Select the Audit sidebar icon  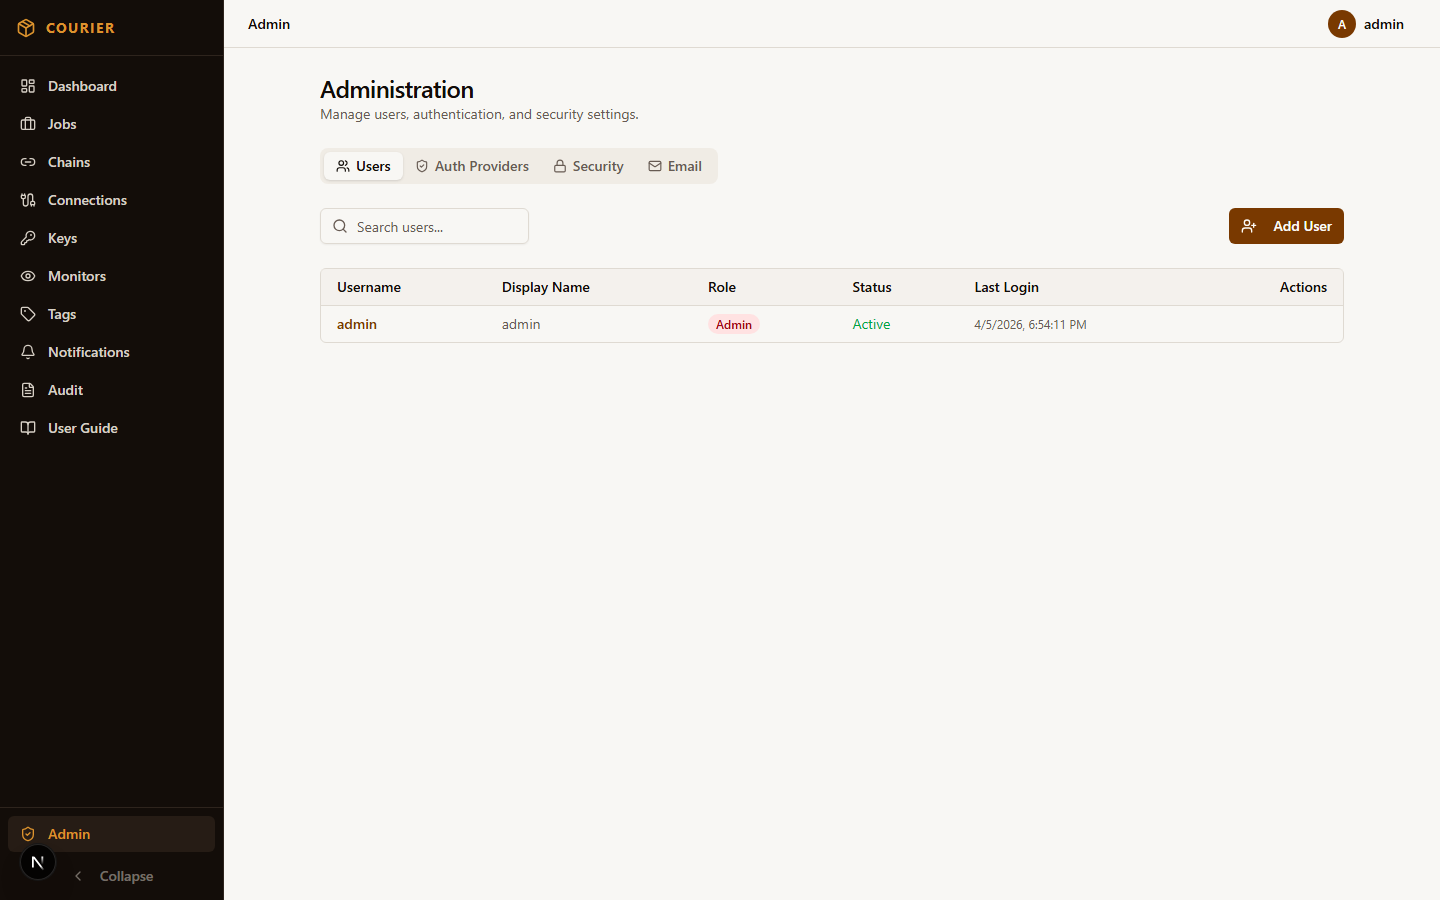[x=28, y=390]
